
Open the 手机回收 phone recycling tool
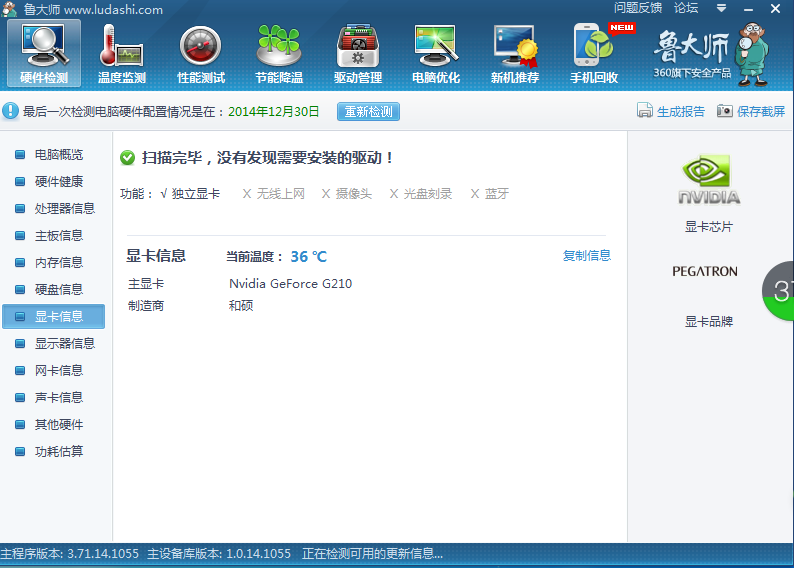[x=593, y=54]
